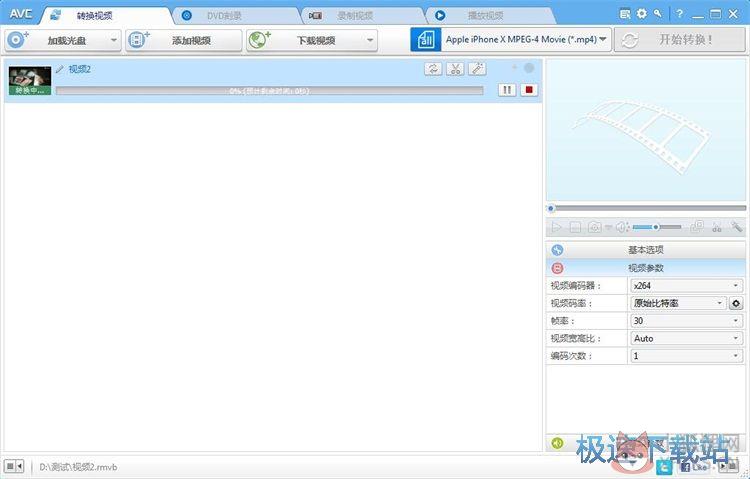
Task: Click the 视频2 conversion progress bar
Action: point(269,90)
